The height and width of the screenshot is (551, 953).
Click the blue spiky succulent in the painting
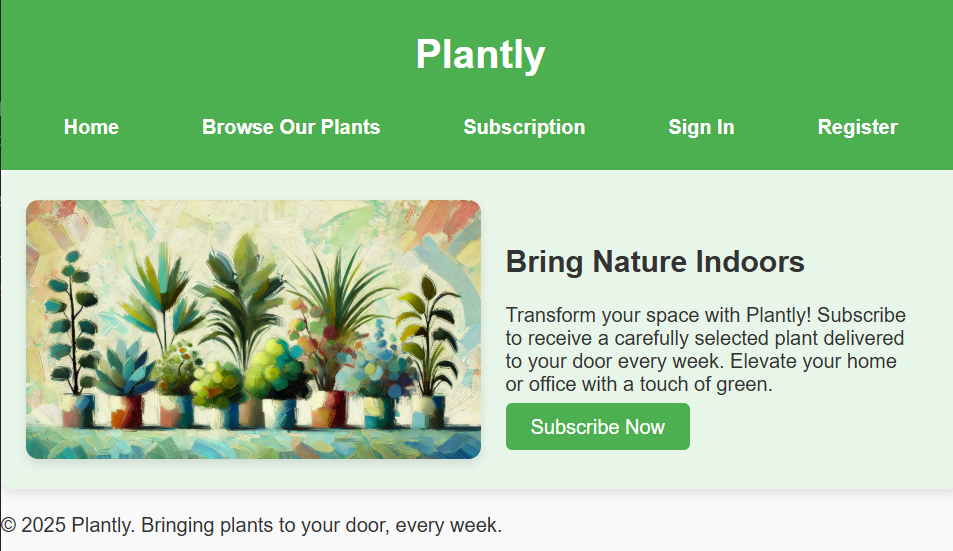tap(125, 365)
